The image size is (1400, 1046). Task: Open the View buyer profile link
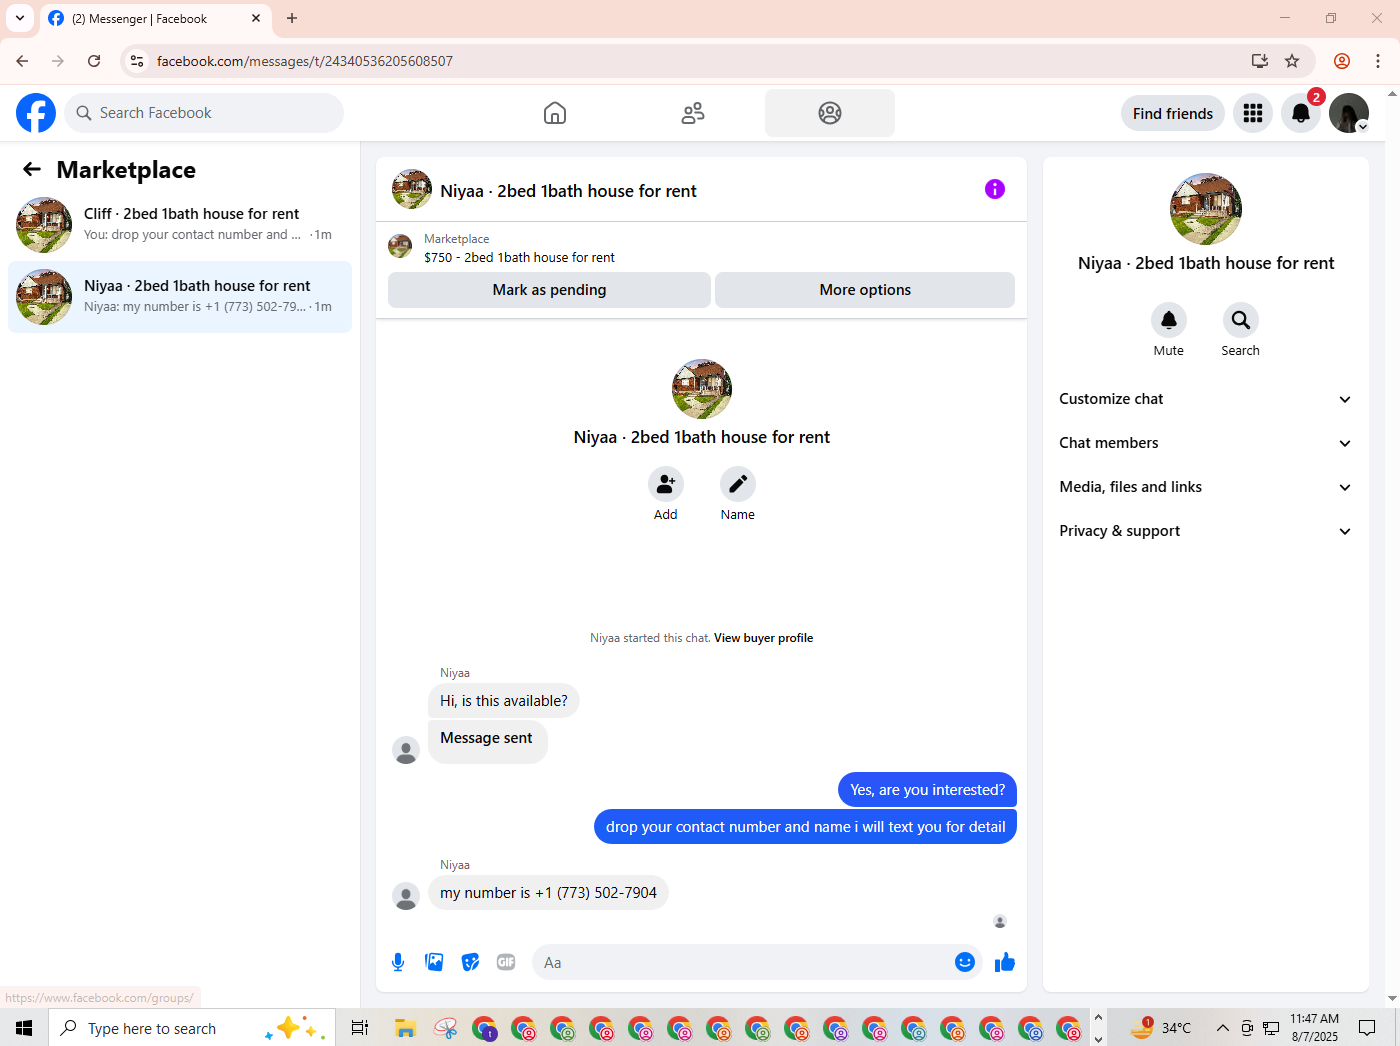pos(763,638)
